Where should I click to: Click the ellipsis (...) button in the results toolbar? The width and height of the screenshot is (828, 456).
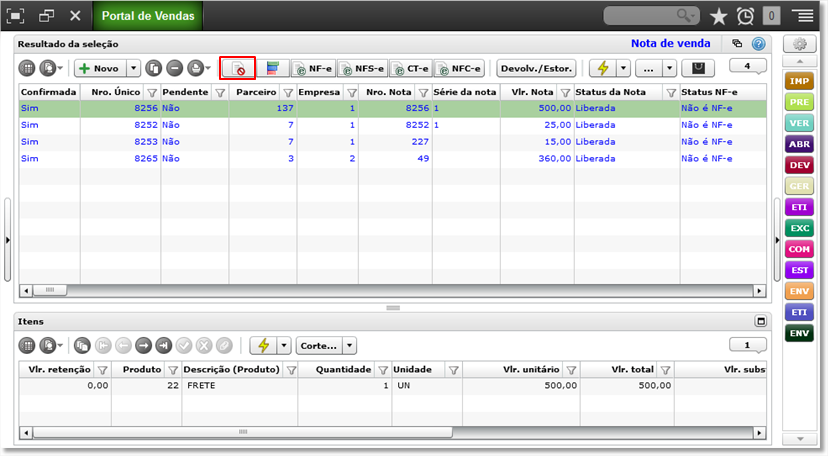click(649, 68)
